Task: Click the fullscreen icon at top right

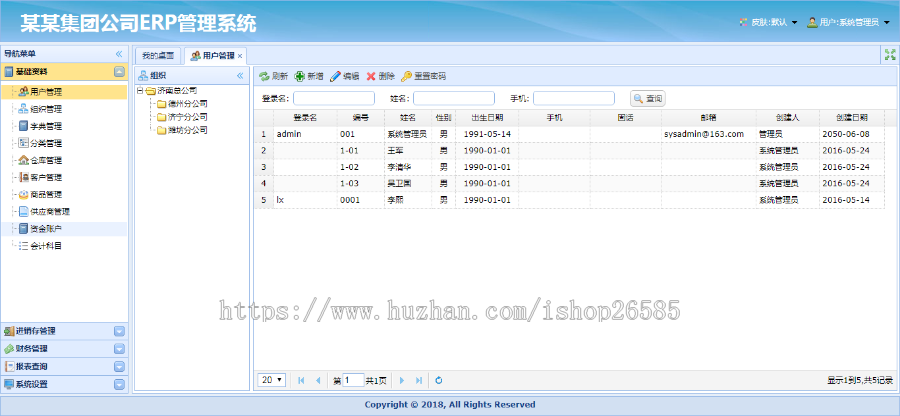Action: coord(889,55)
